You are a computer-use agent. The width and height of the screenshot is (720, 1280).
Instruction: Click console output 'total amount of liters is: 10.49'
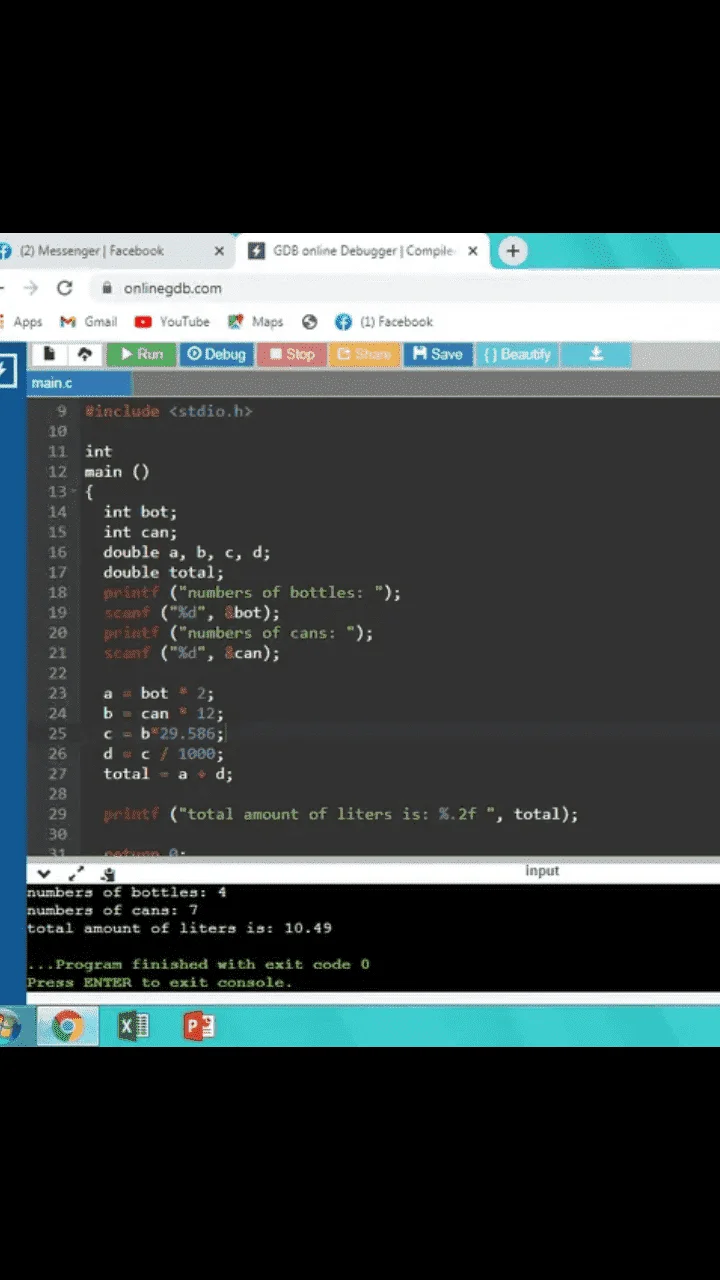[x=179, y=928]
